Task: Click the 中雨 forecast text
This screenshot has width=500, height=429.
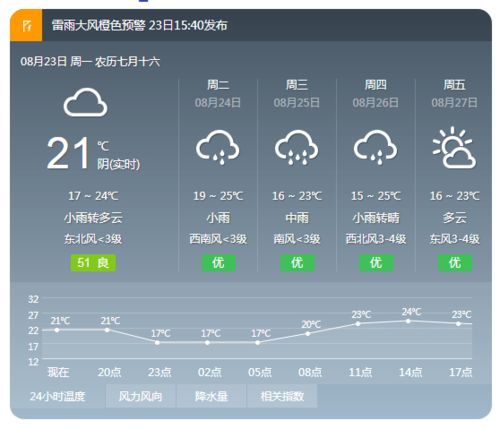Action: pos(297,218)
